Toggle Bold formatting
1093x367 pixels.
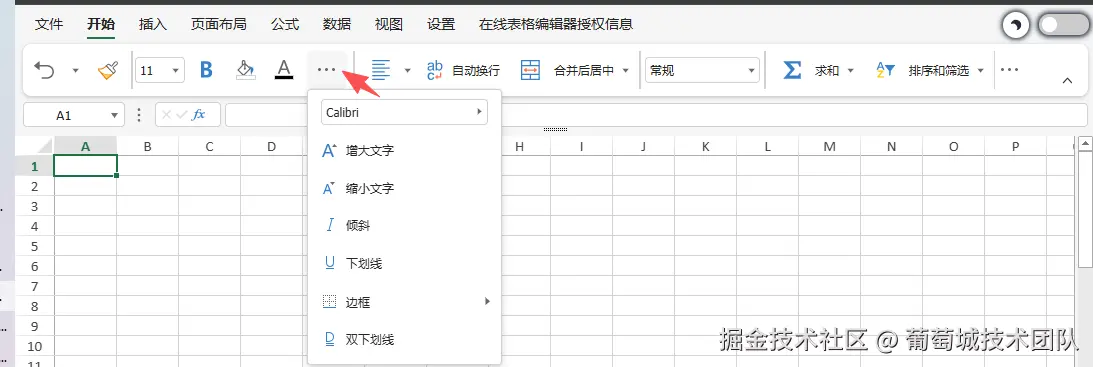206,70
